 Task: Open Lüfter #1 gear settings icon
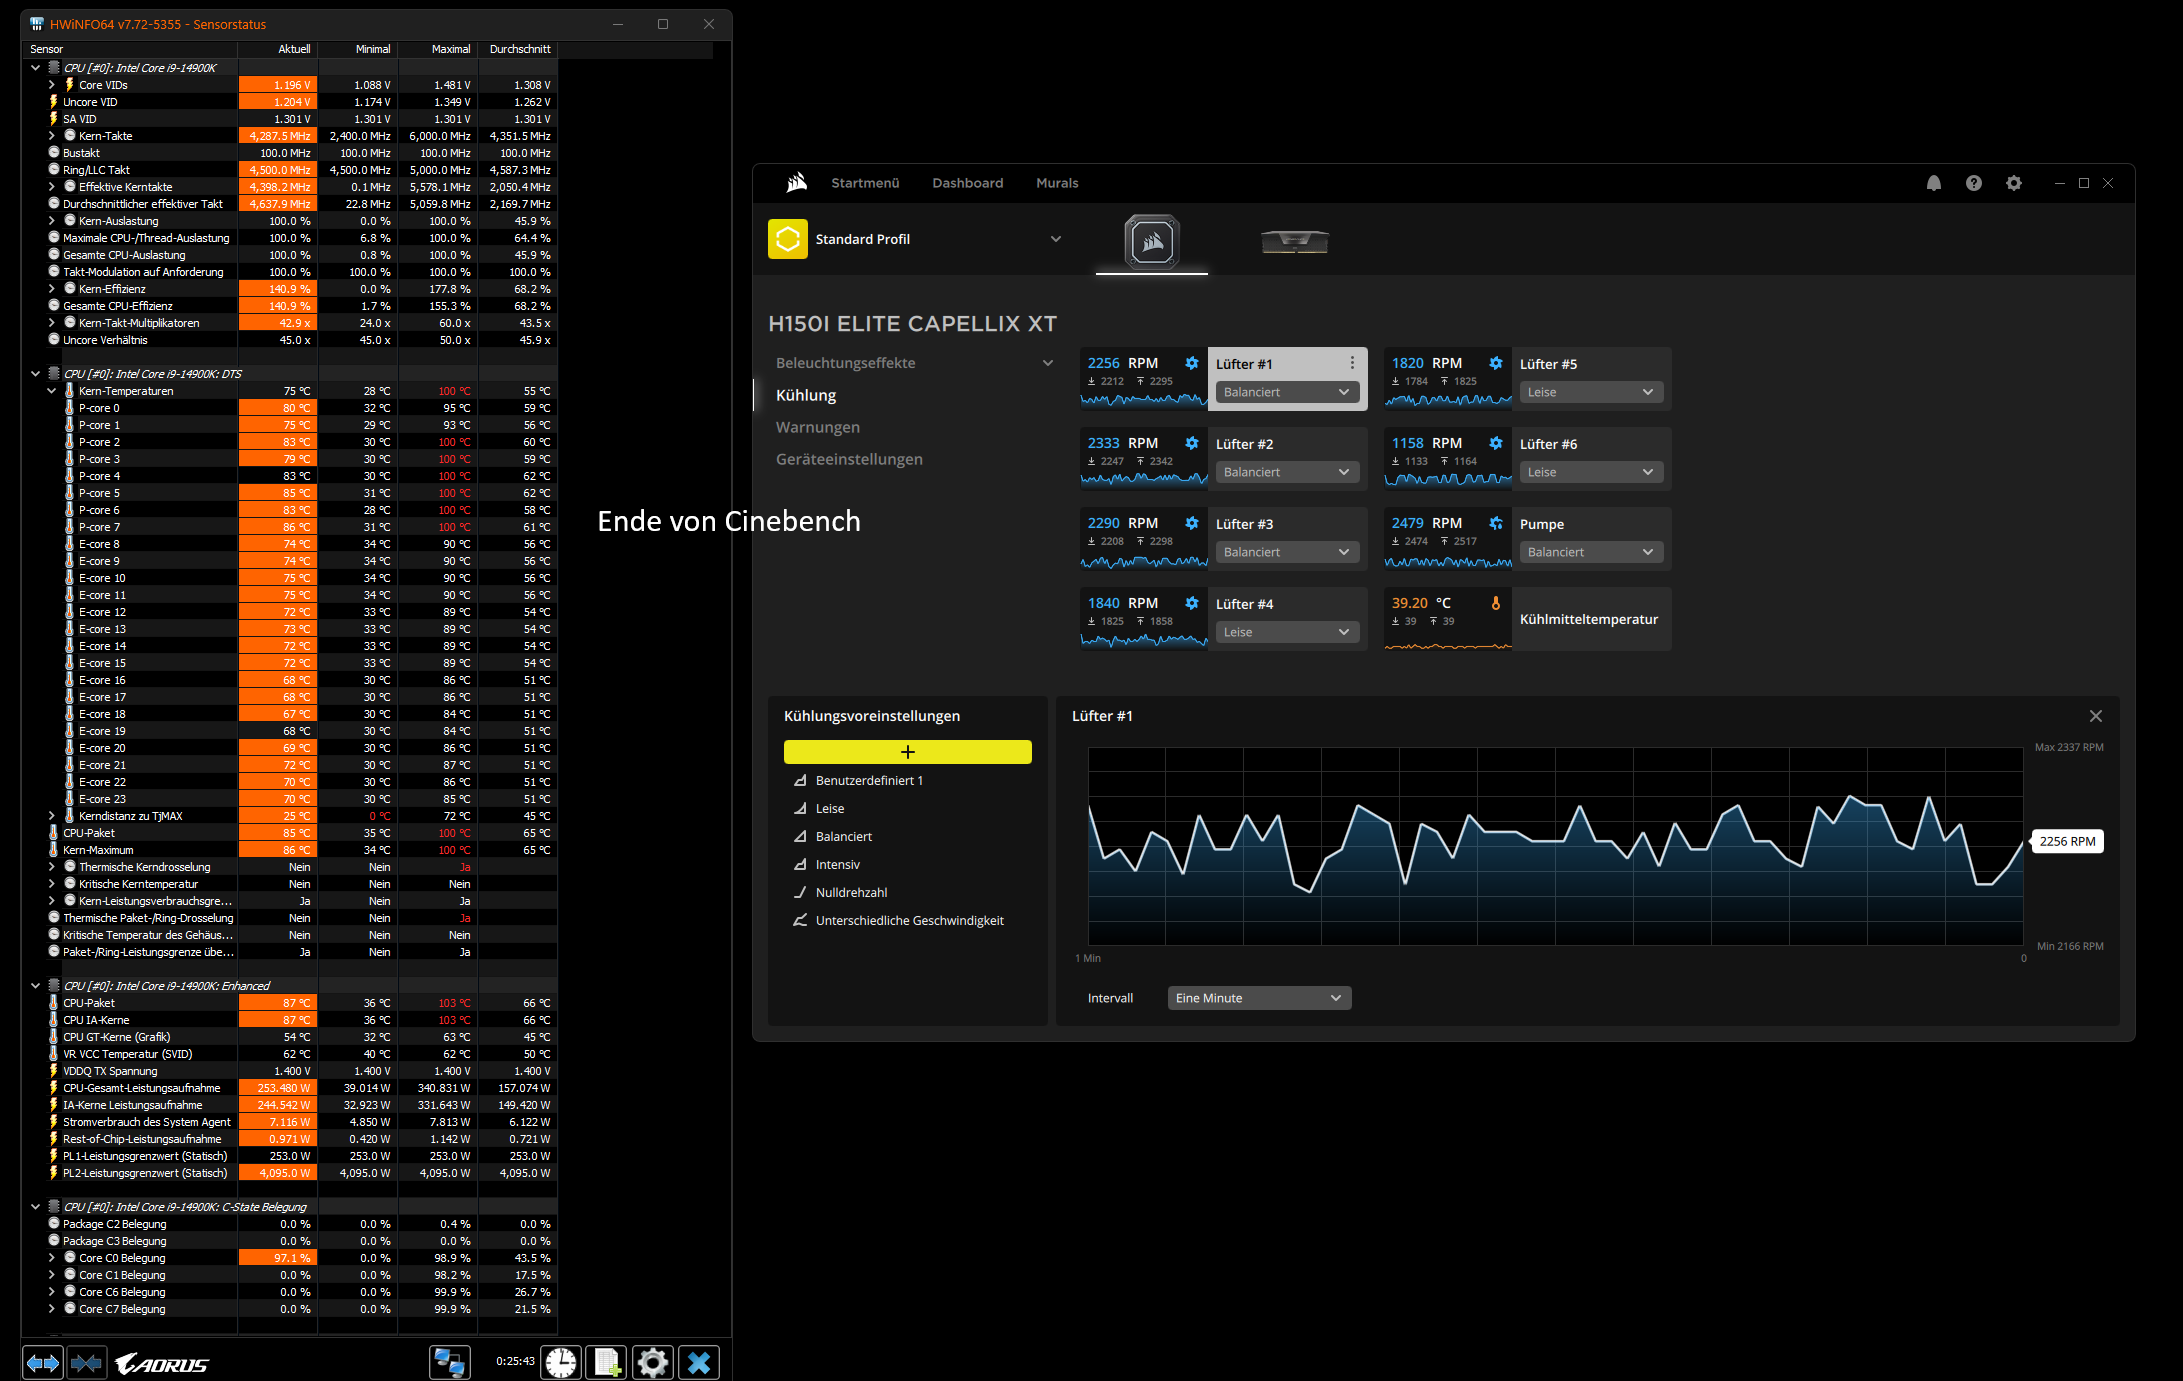[x=1191, y=363]
